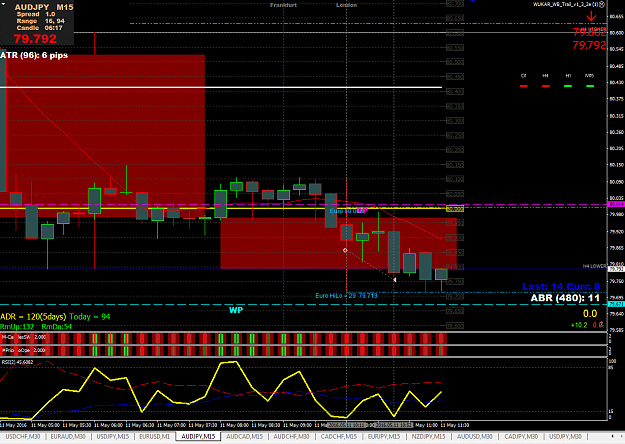
Task: Click the blue diamond marker at top
Action: [x=473, y=1]
